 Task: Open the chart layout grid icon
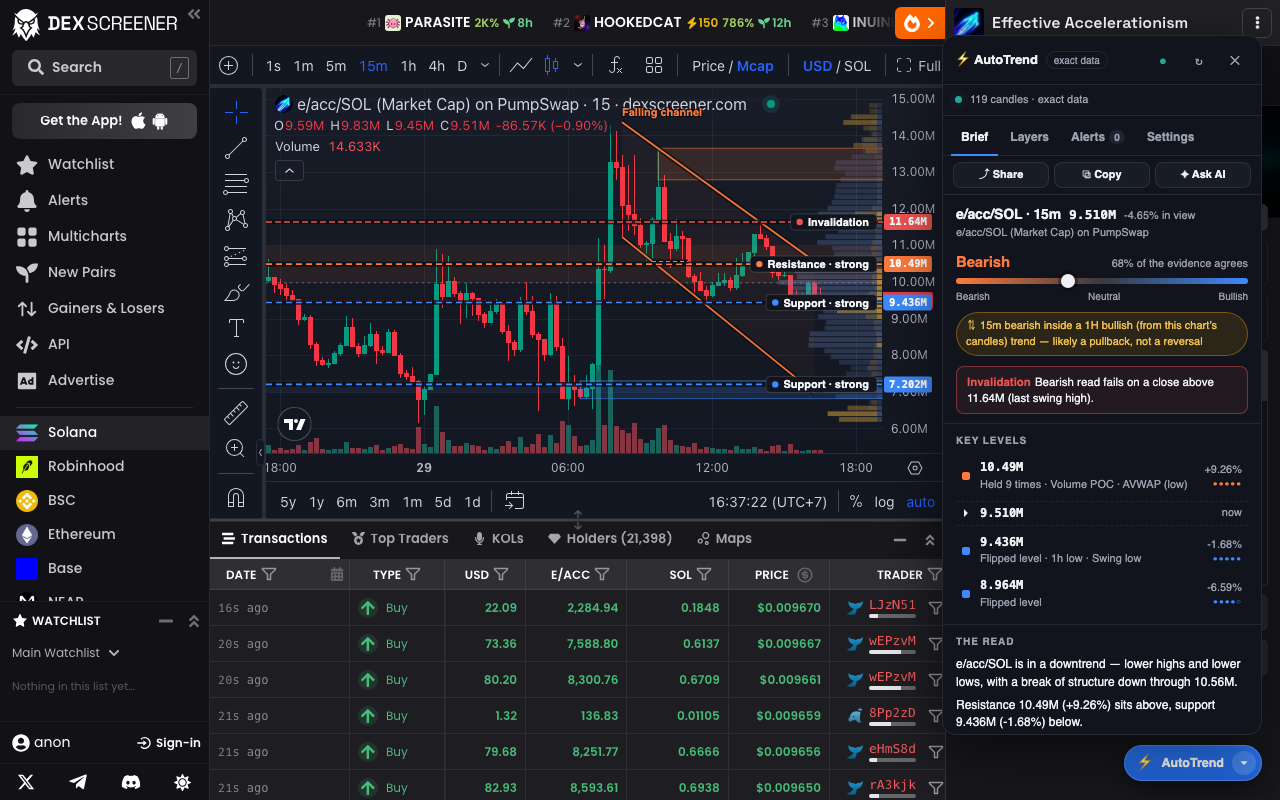(x=654, y=66)
